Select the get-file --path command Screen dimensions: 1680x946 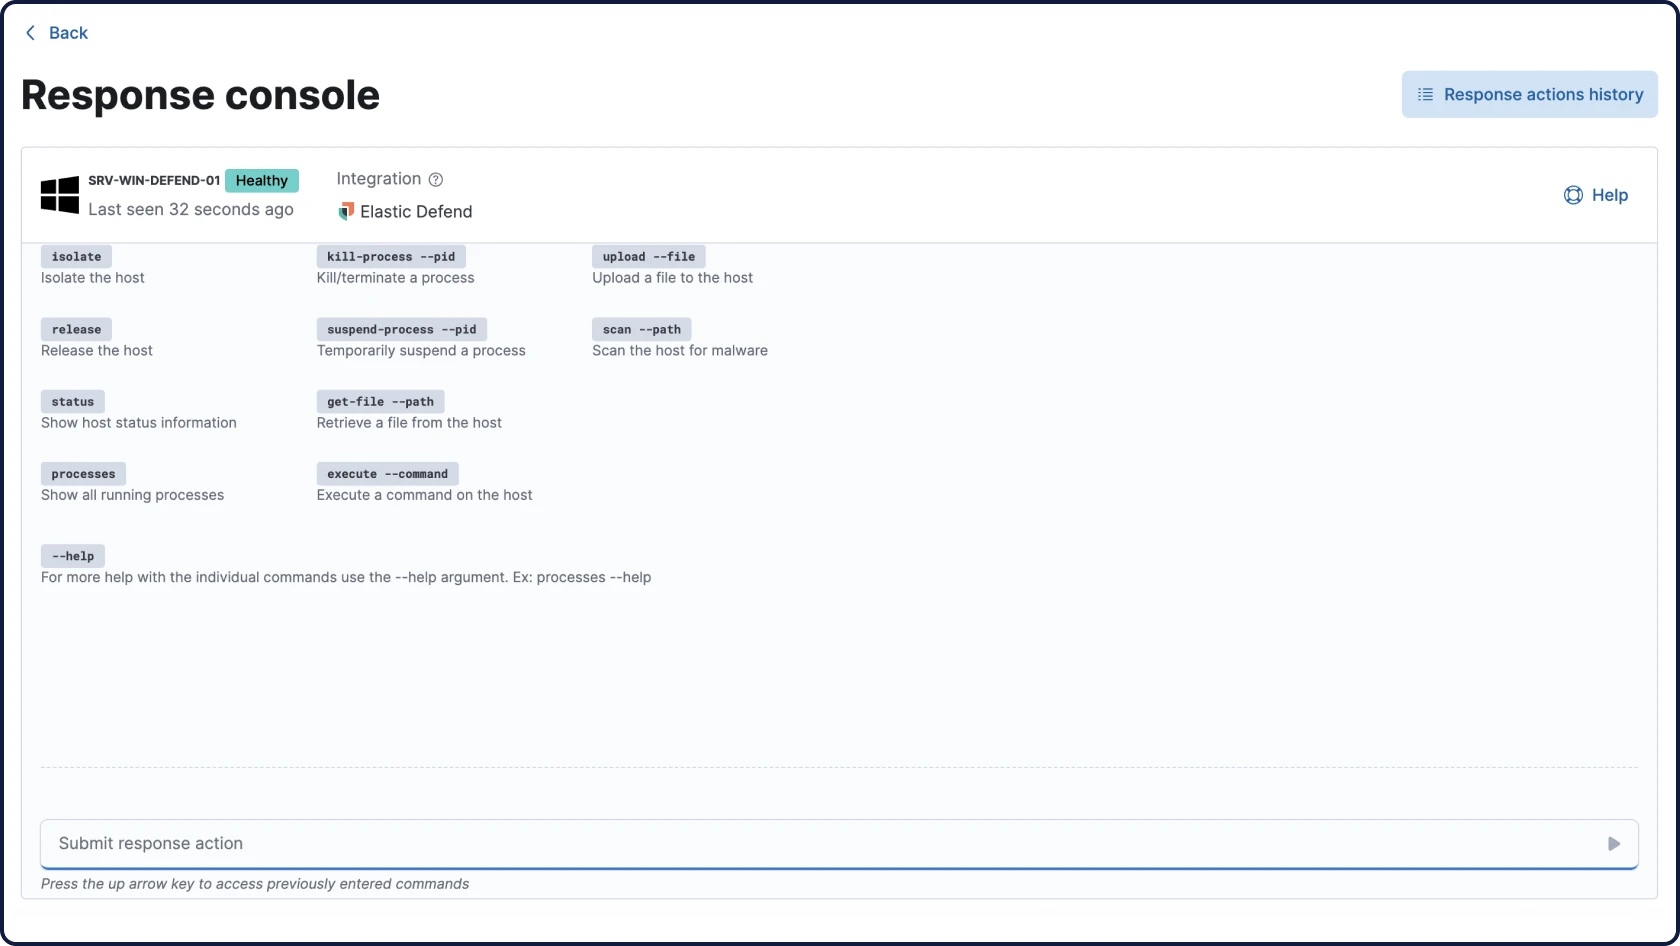(380, 401)
